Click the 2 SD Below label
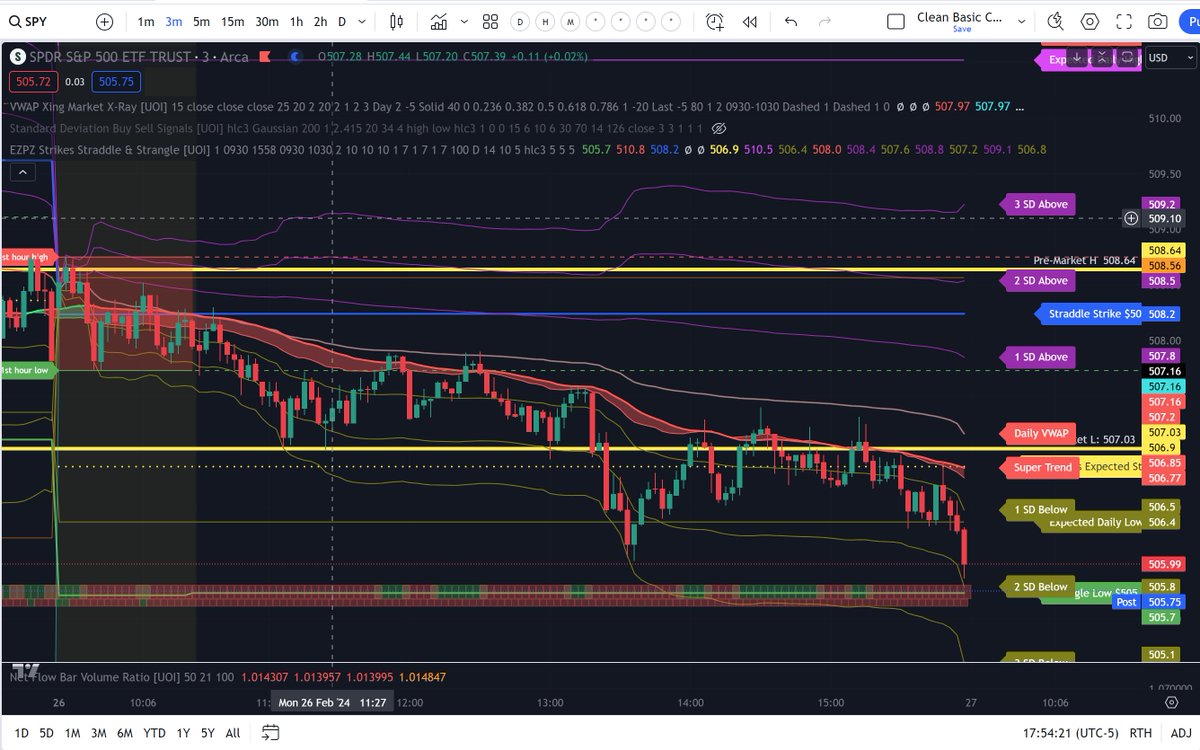 click(1040, 587)
